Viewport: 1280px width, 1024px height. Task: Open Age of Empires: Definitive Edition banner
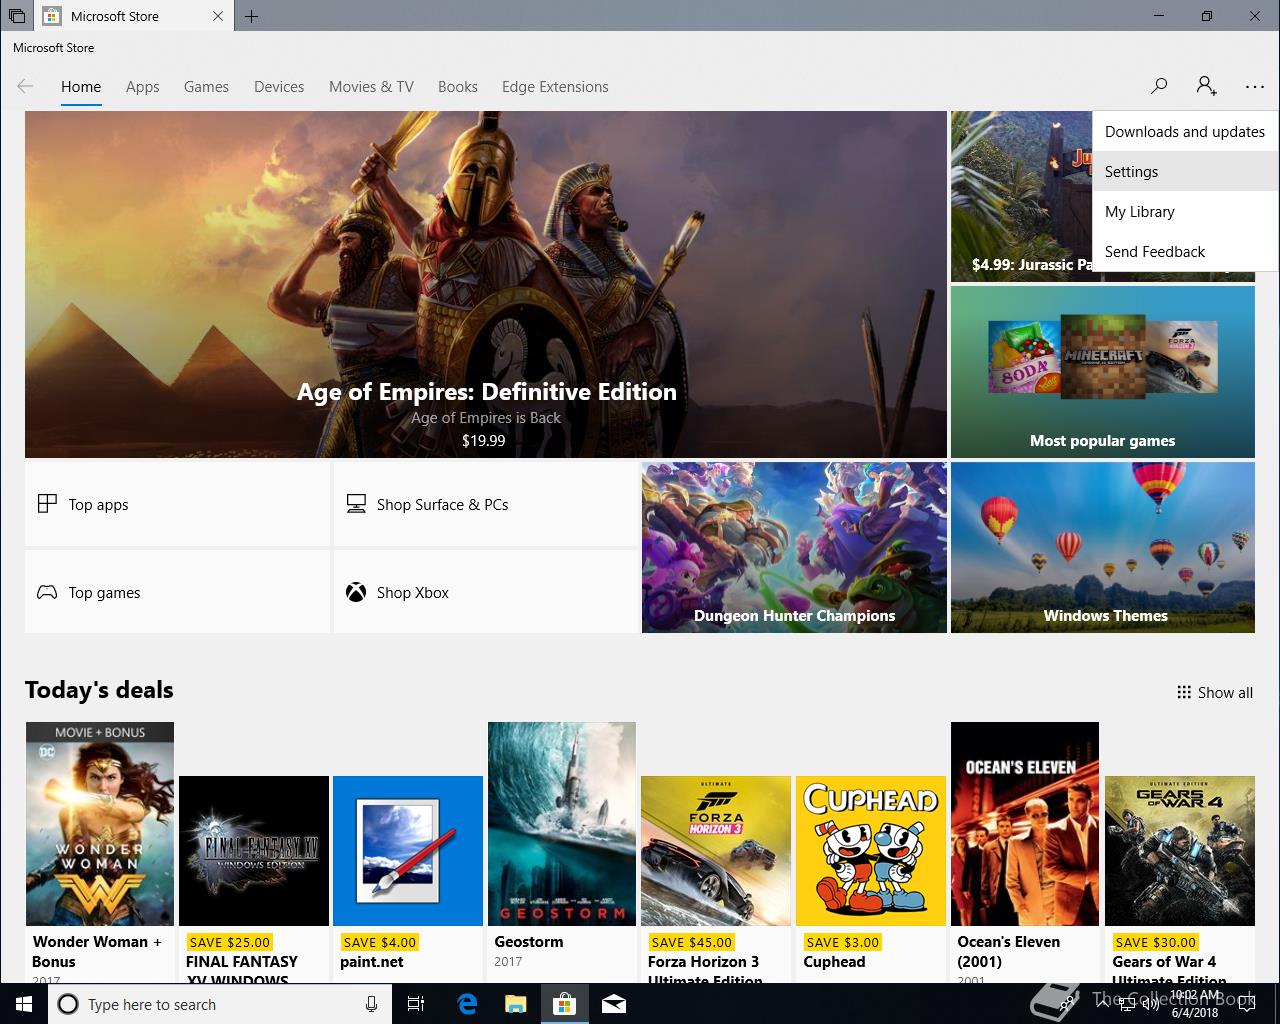[486, 284]
